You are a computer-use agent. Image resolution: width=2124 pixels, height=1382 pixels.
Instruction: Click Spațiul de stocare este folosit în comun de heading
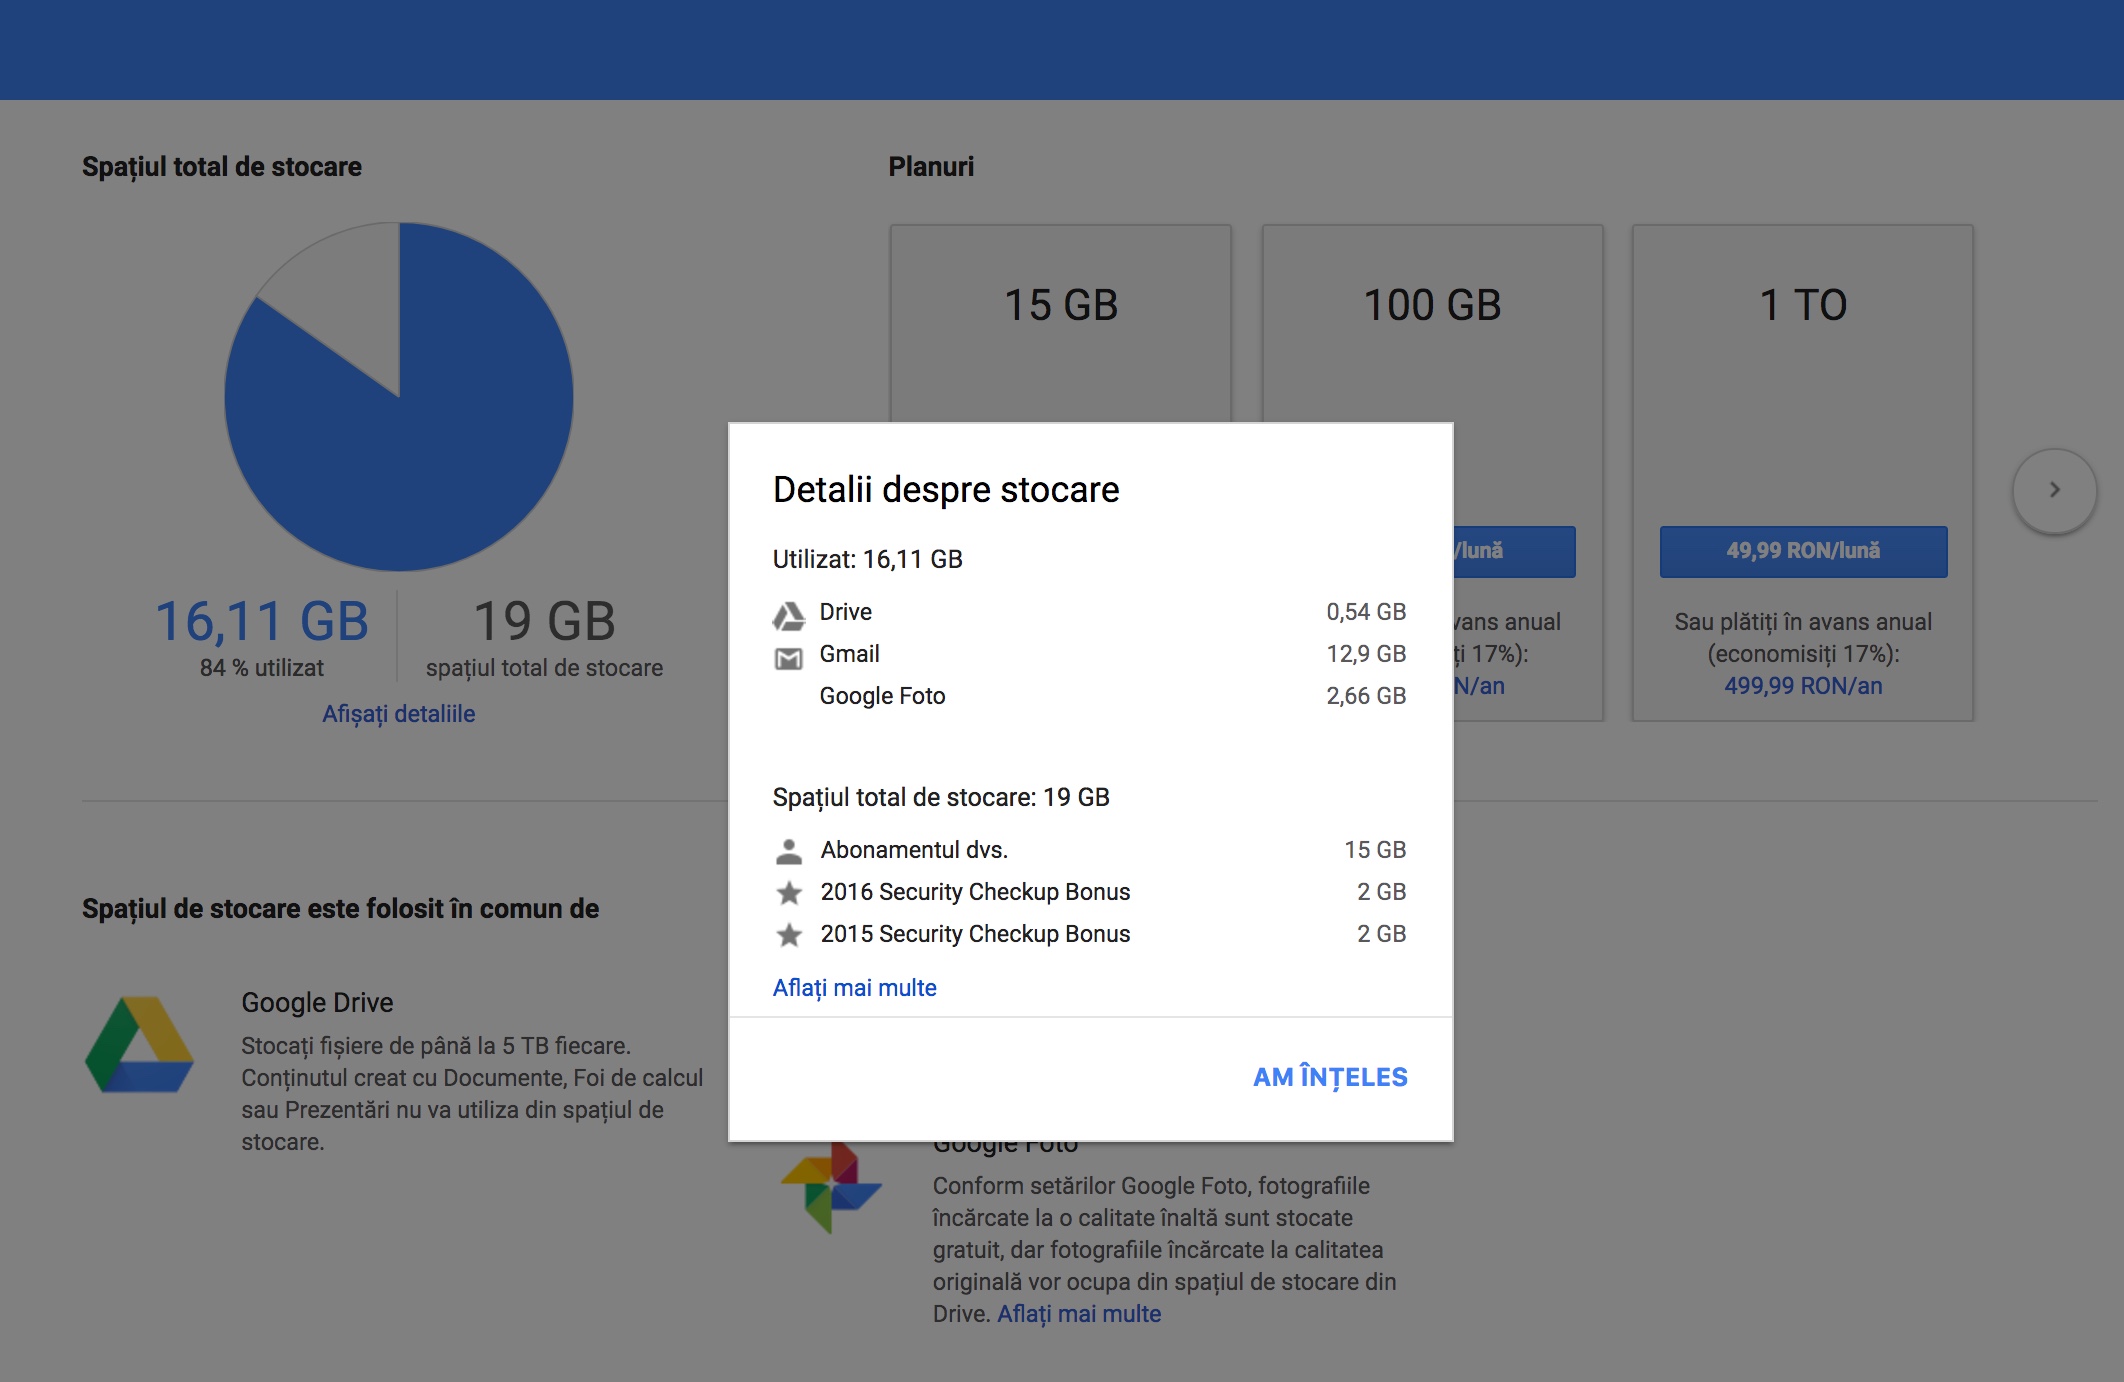[x=340, y=909]
